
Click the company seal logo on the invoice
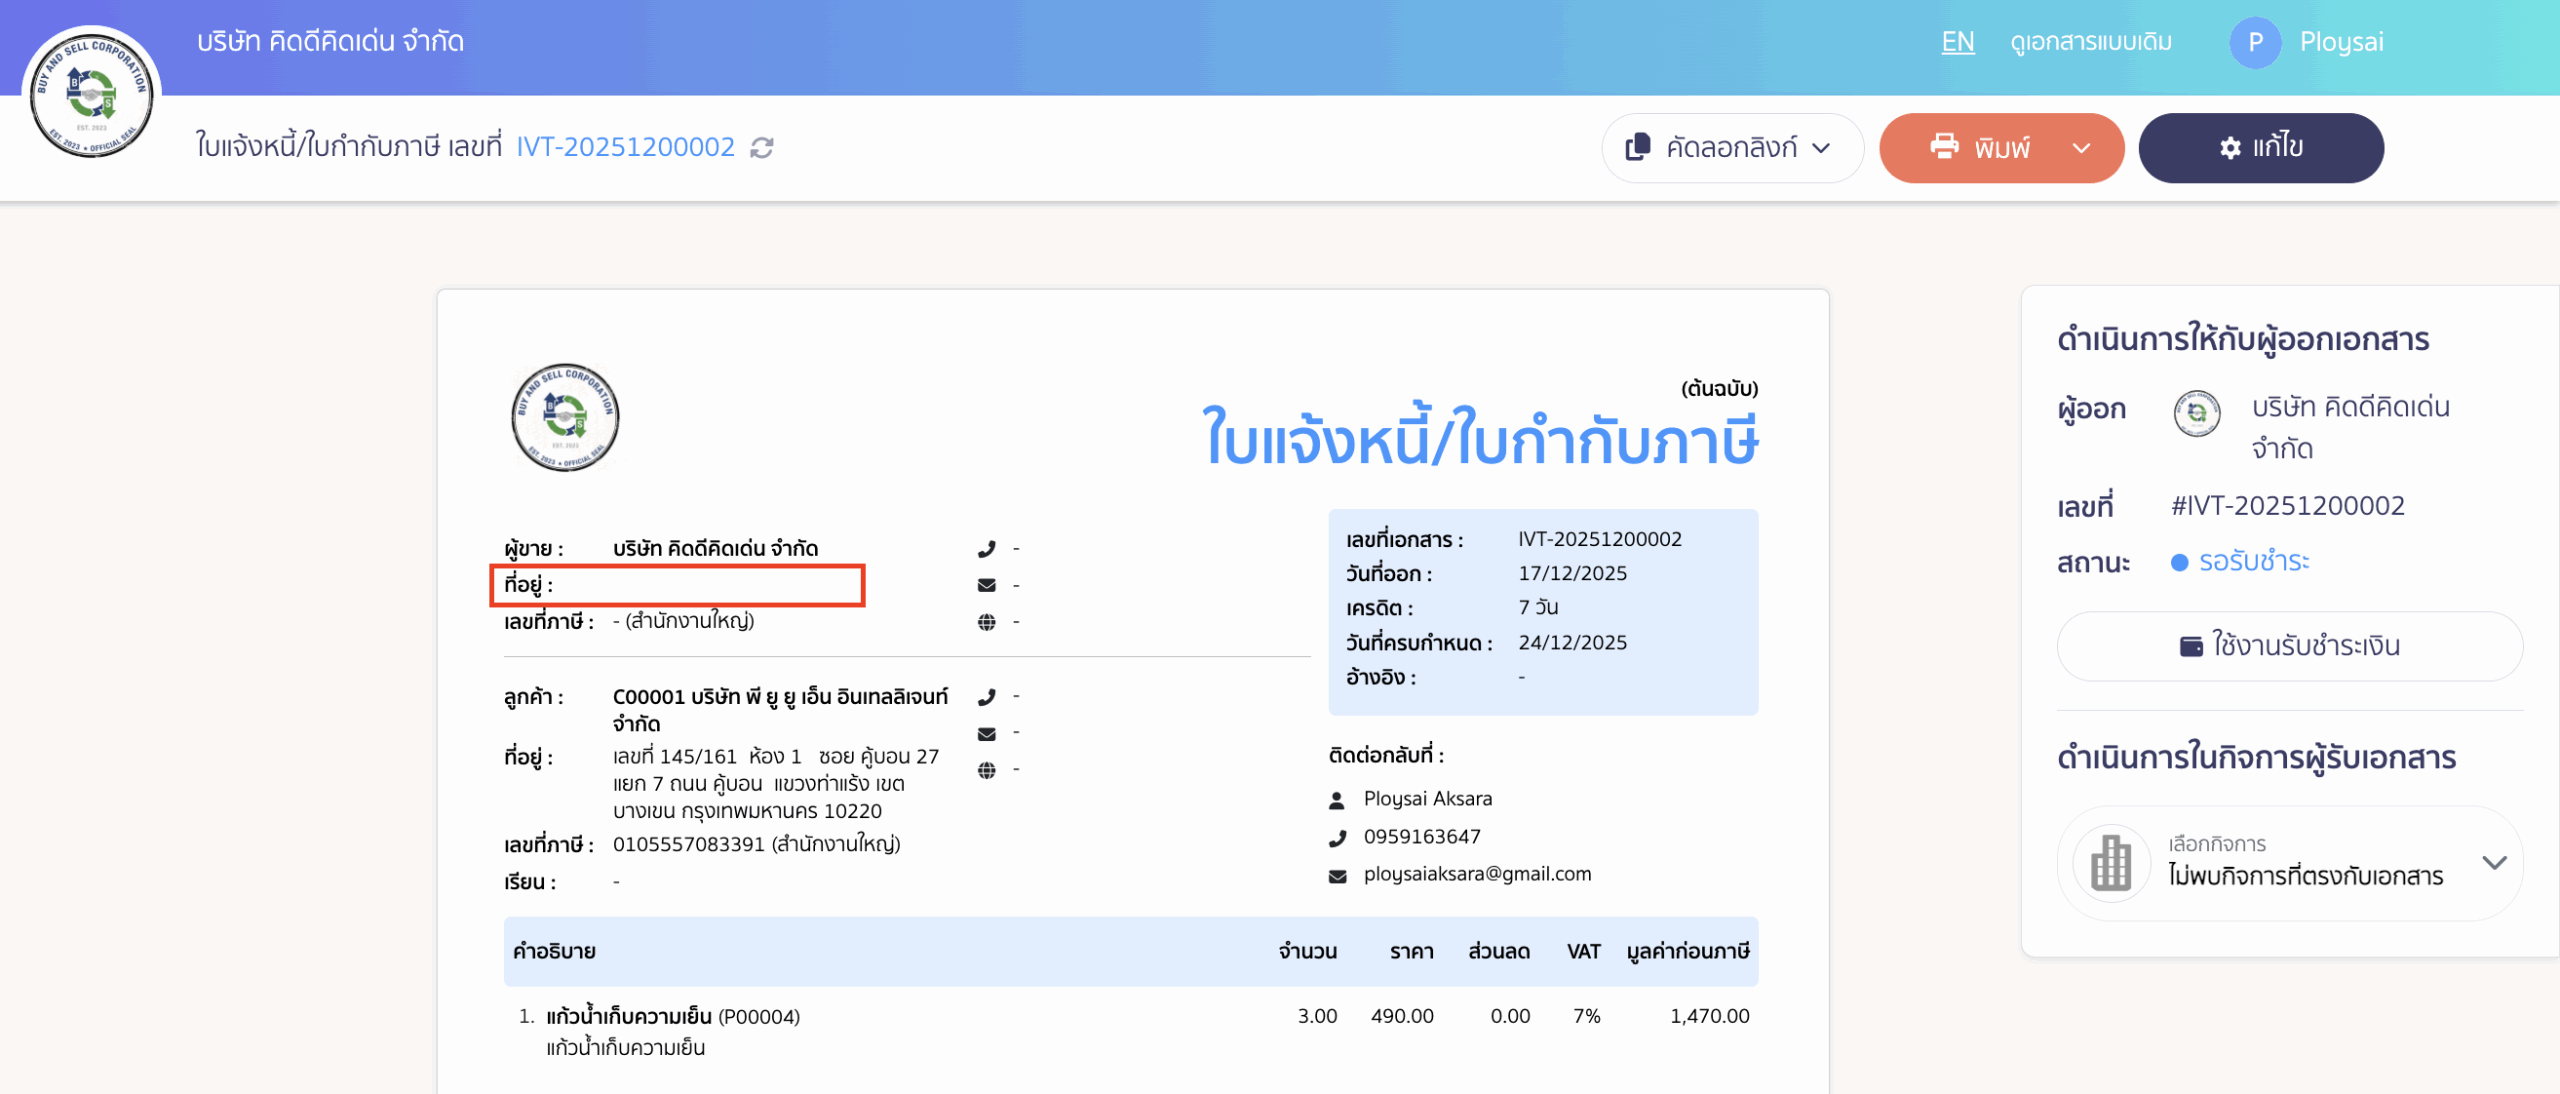coord(565,418)
